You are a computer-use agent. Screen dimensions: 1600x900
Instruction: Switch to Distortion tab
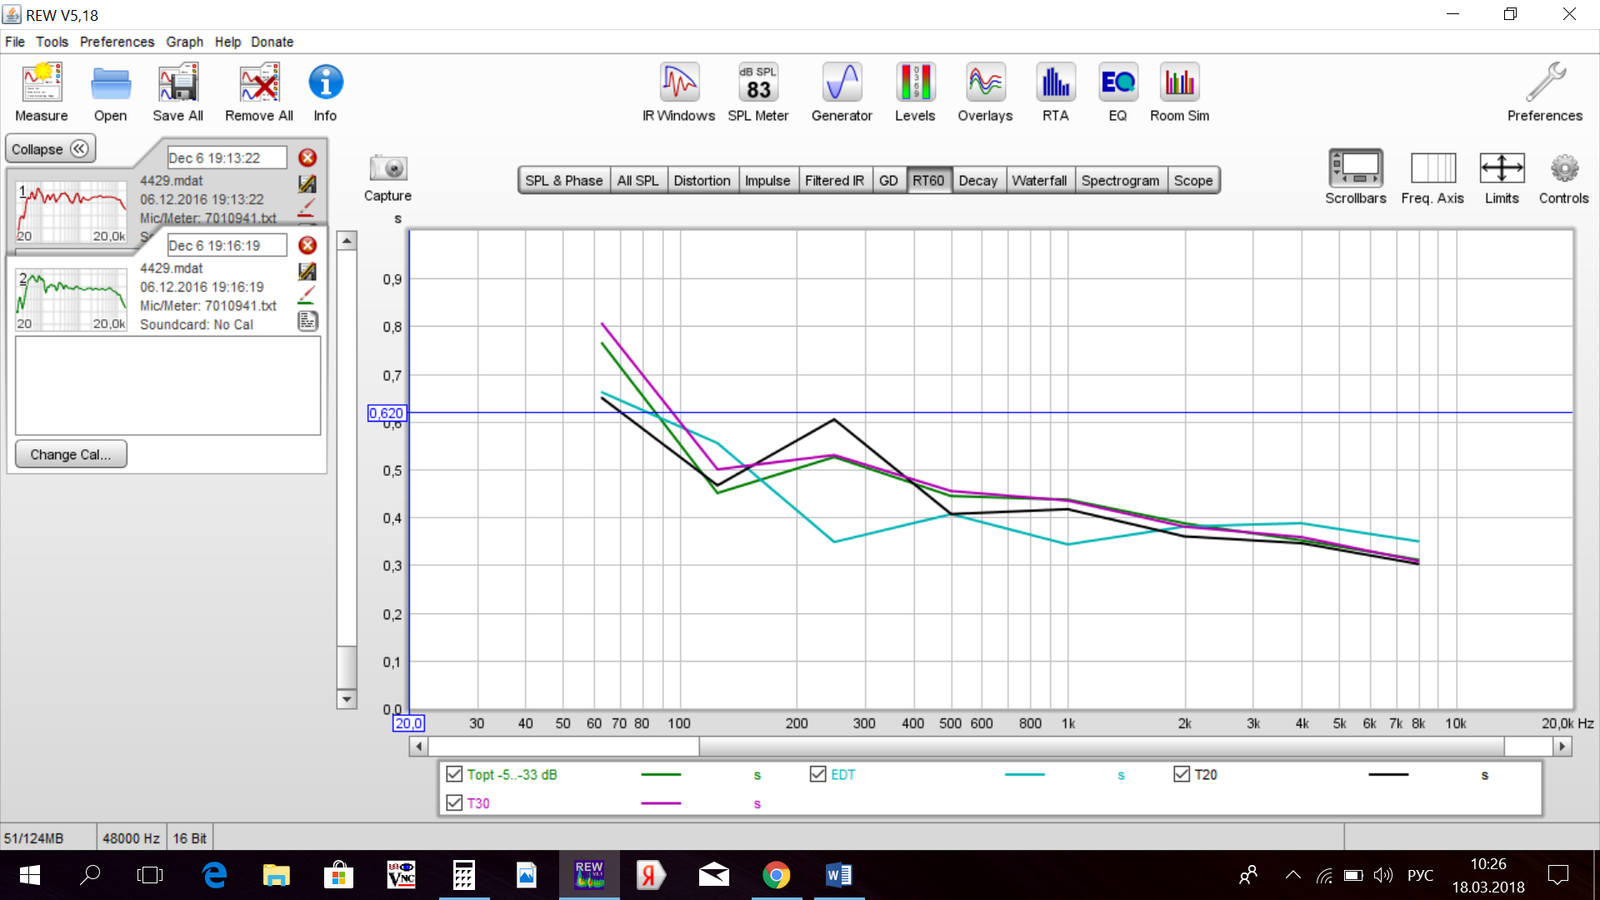pos(702,180)
